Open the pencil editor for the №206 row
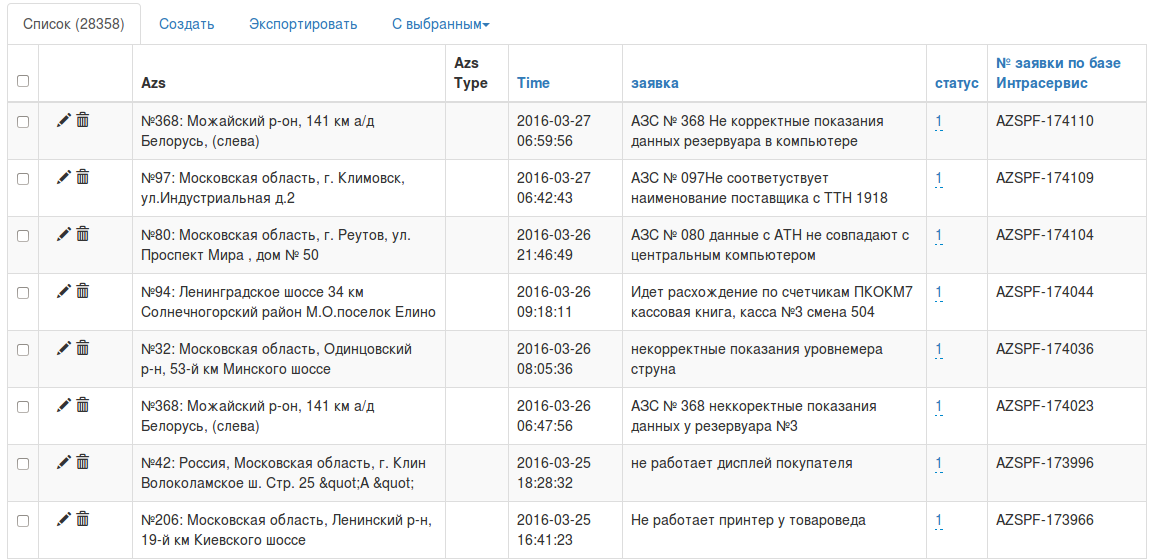1158x559 pixels. (x=64, y=519)
